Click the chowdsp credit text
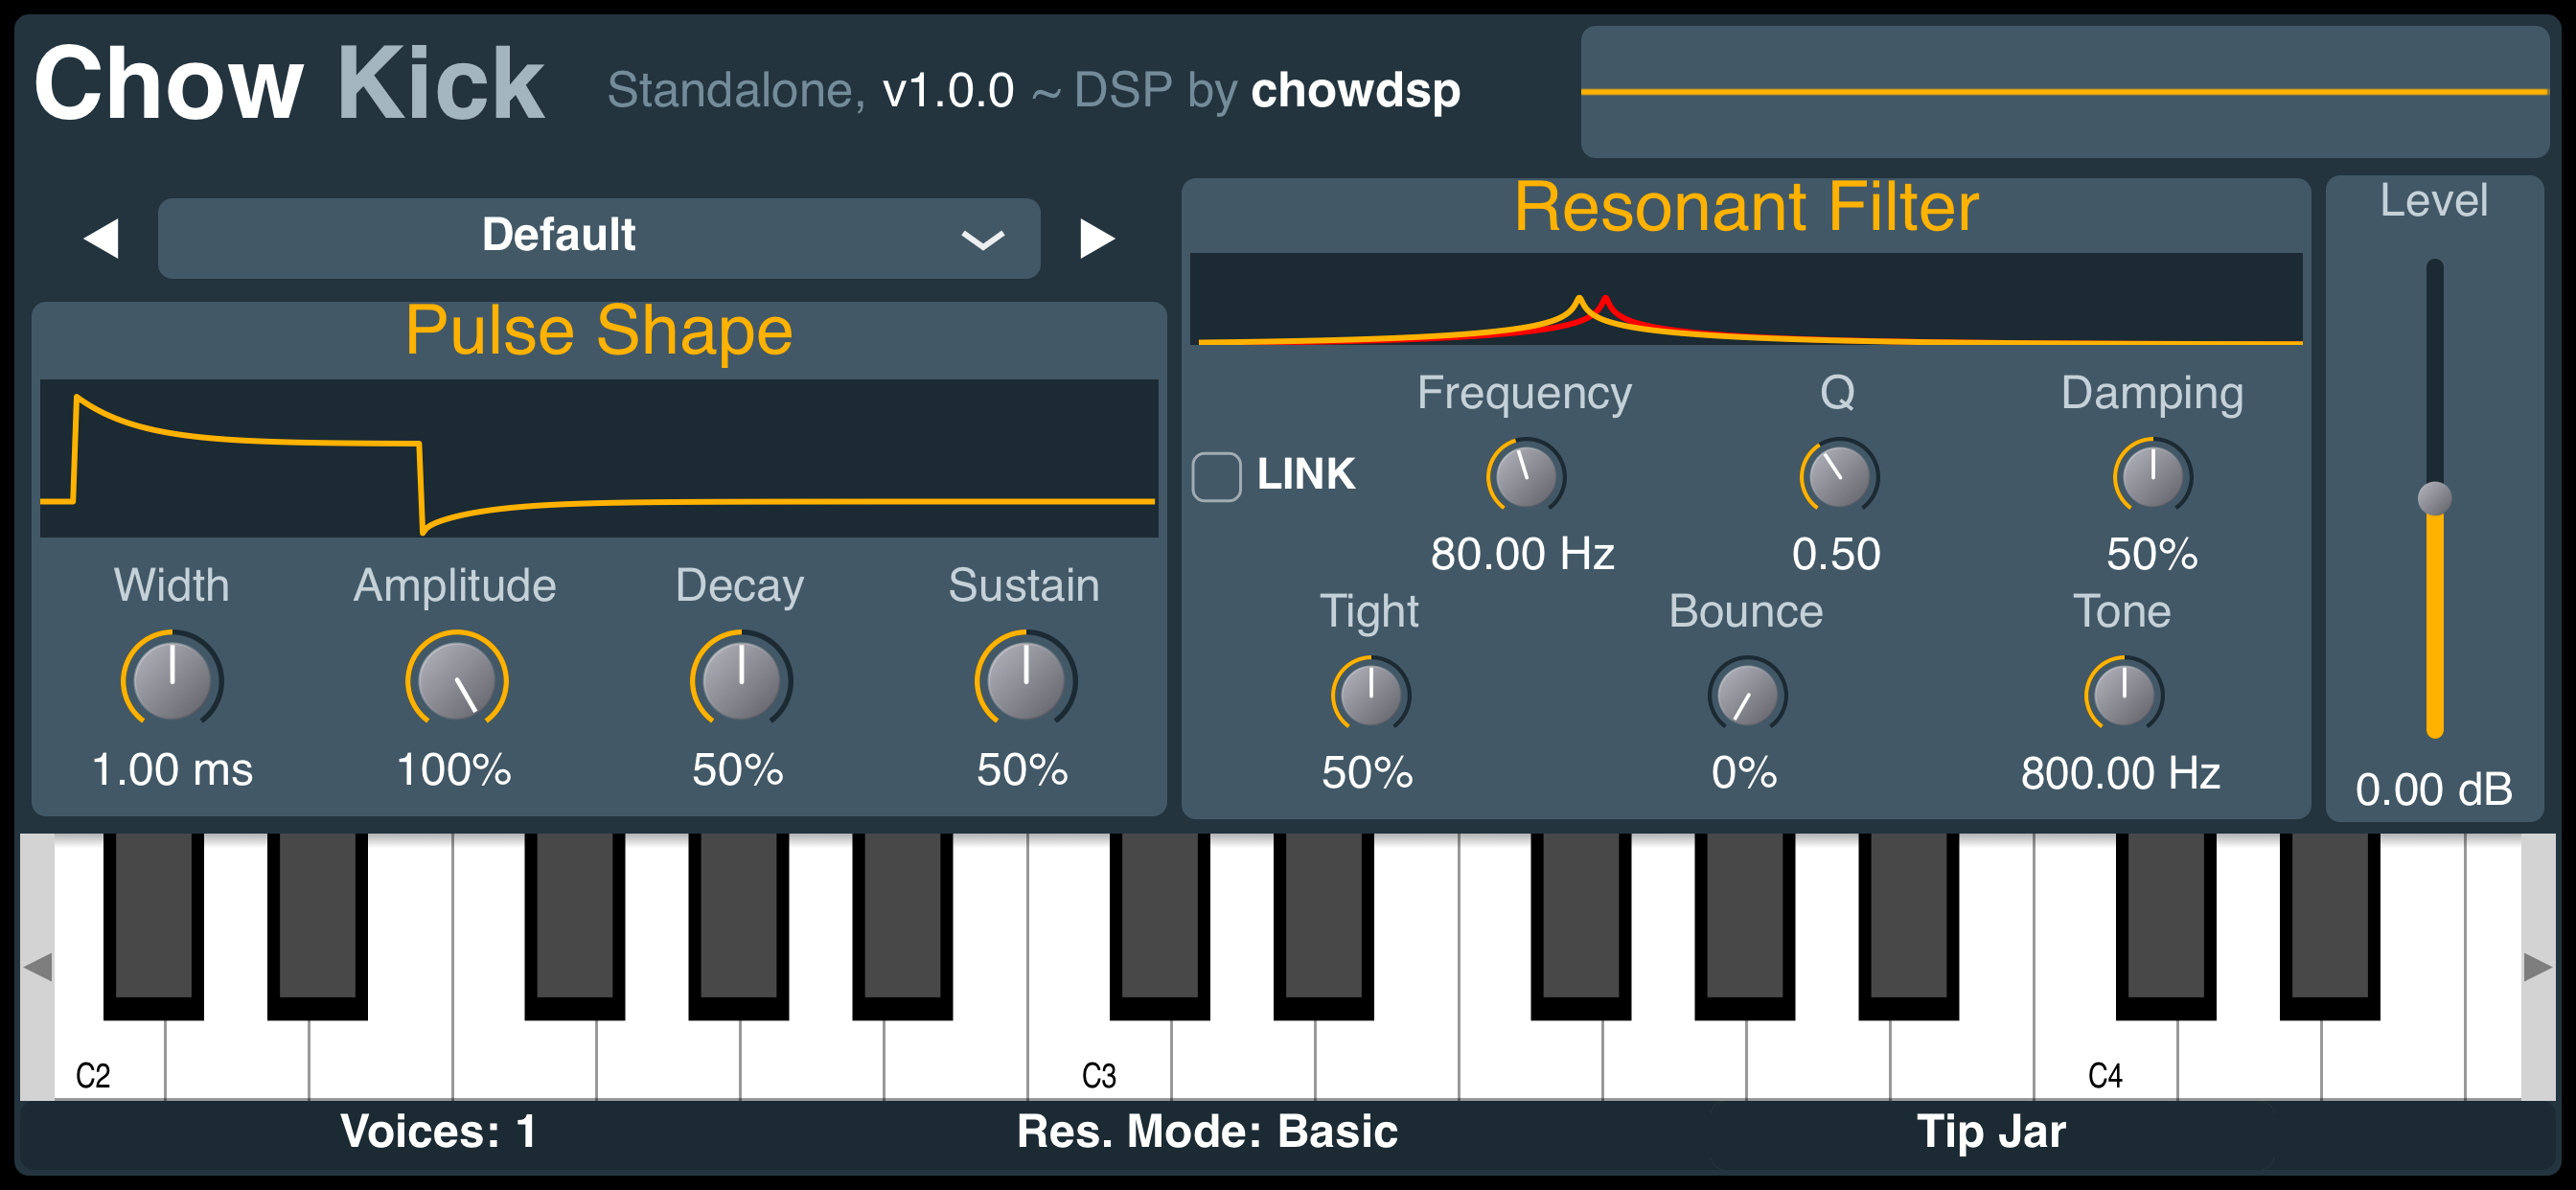 pyautogui.click(x=1355, y=90)
